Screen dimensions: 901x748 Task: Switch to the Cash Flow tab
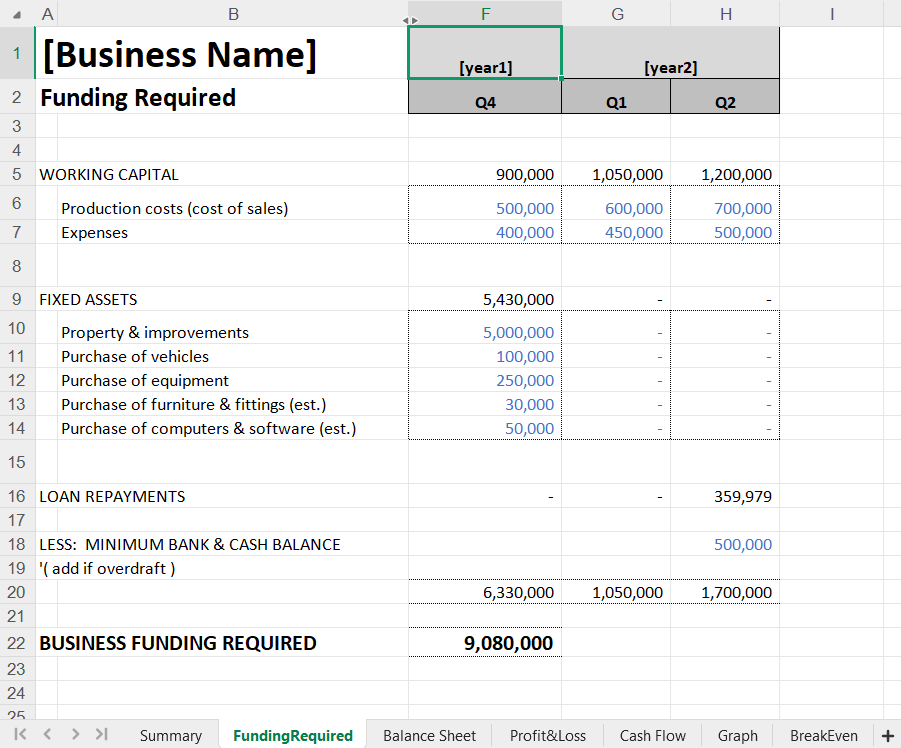652,735
